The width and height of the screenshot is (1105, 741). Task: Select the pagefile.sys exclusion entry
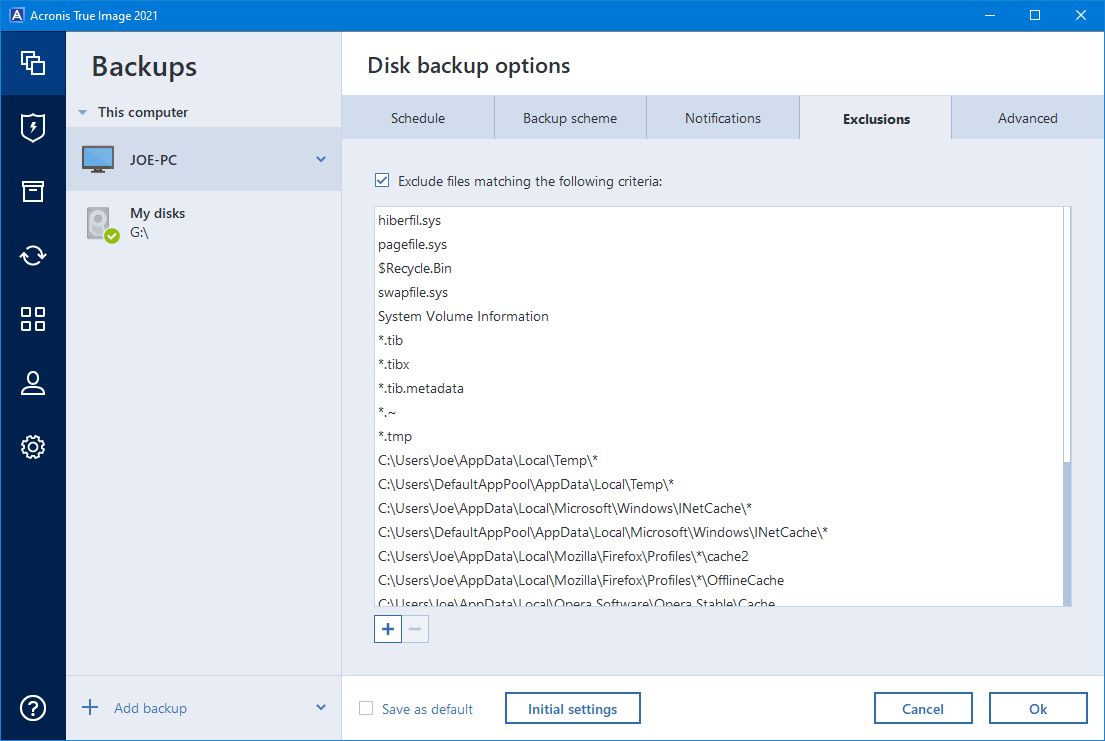coord(719,244)
